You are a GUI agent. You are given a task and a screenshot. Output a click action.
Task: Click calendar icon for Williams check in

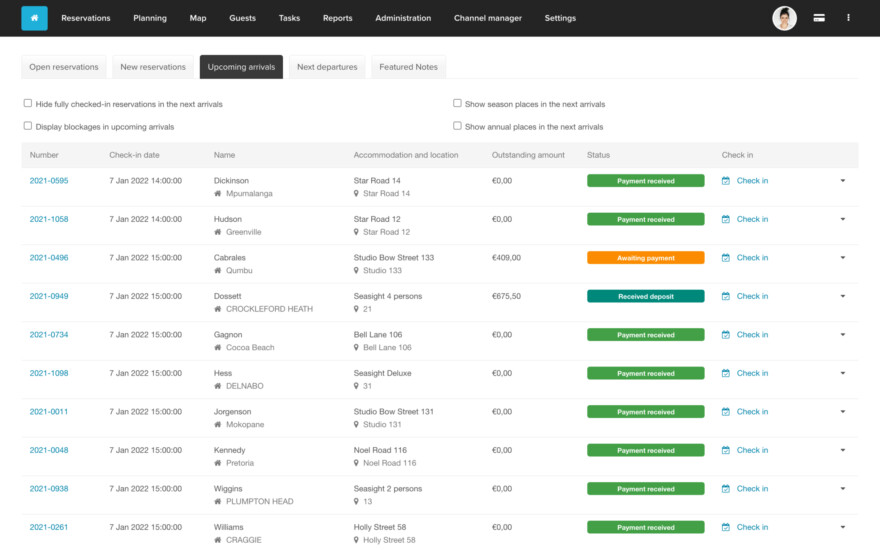726,527
